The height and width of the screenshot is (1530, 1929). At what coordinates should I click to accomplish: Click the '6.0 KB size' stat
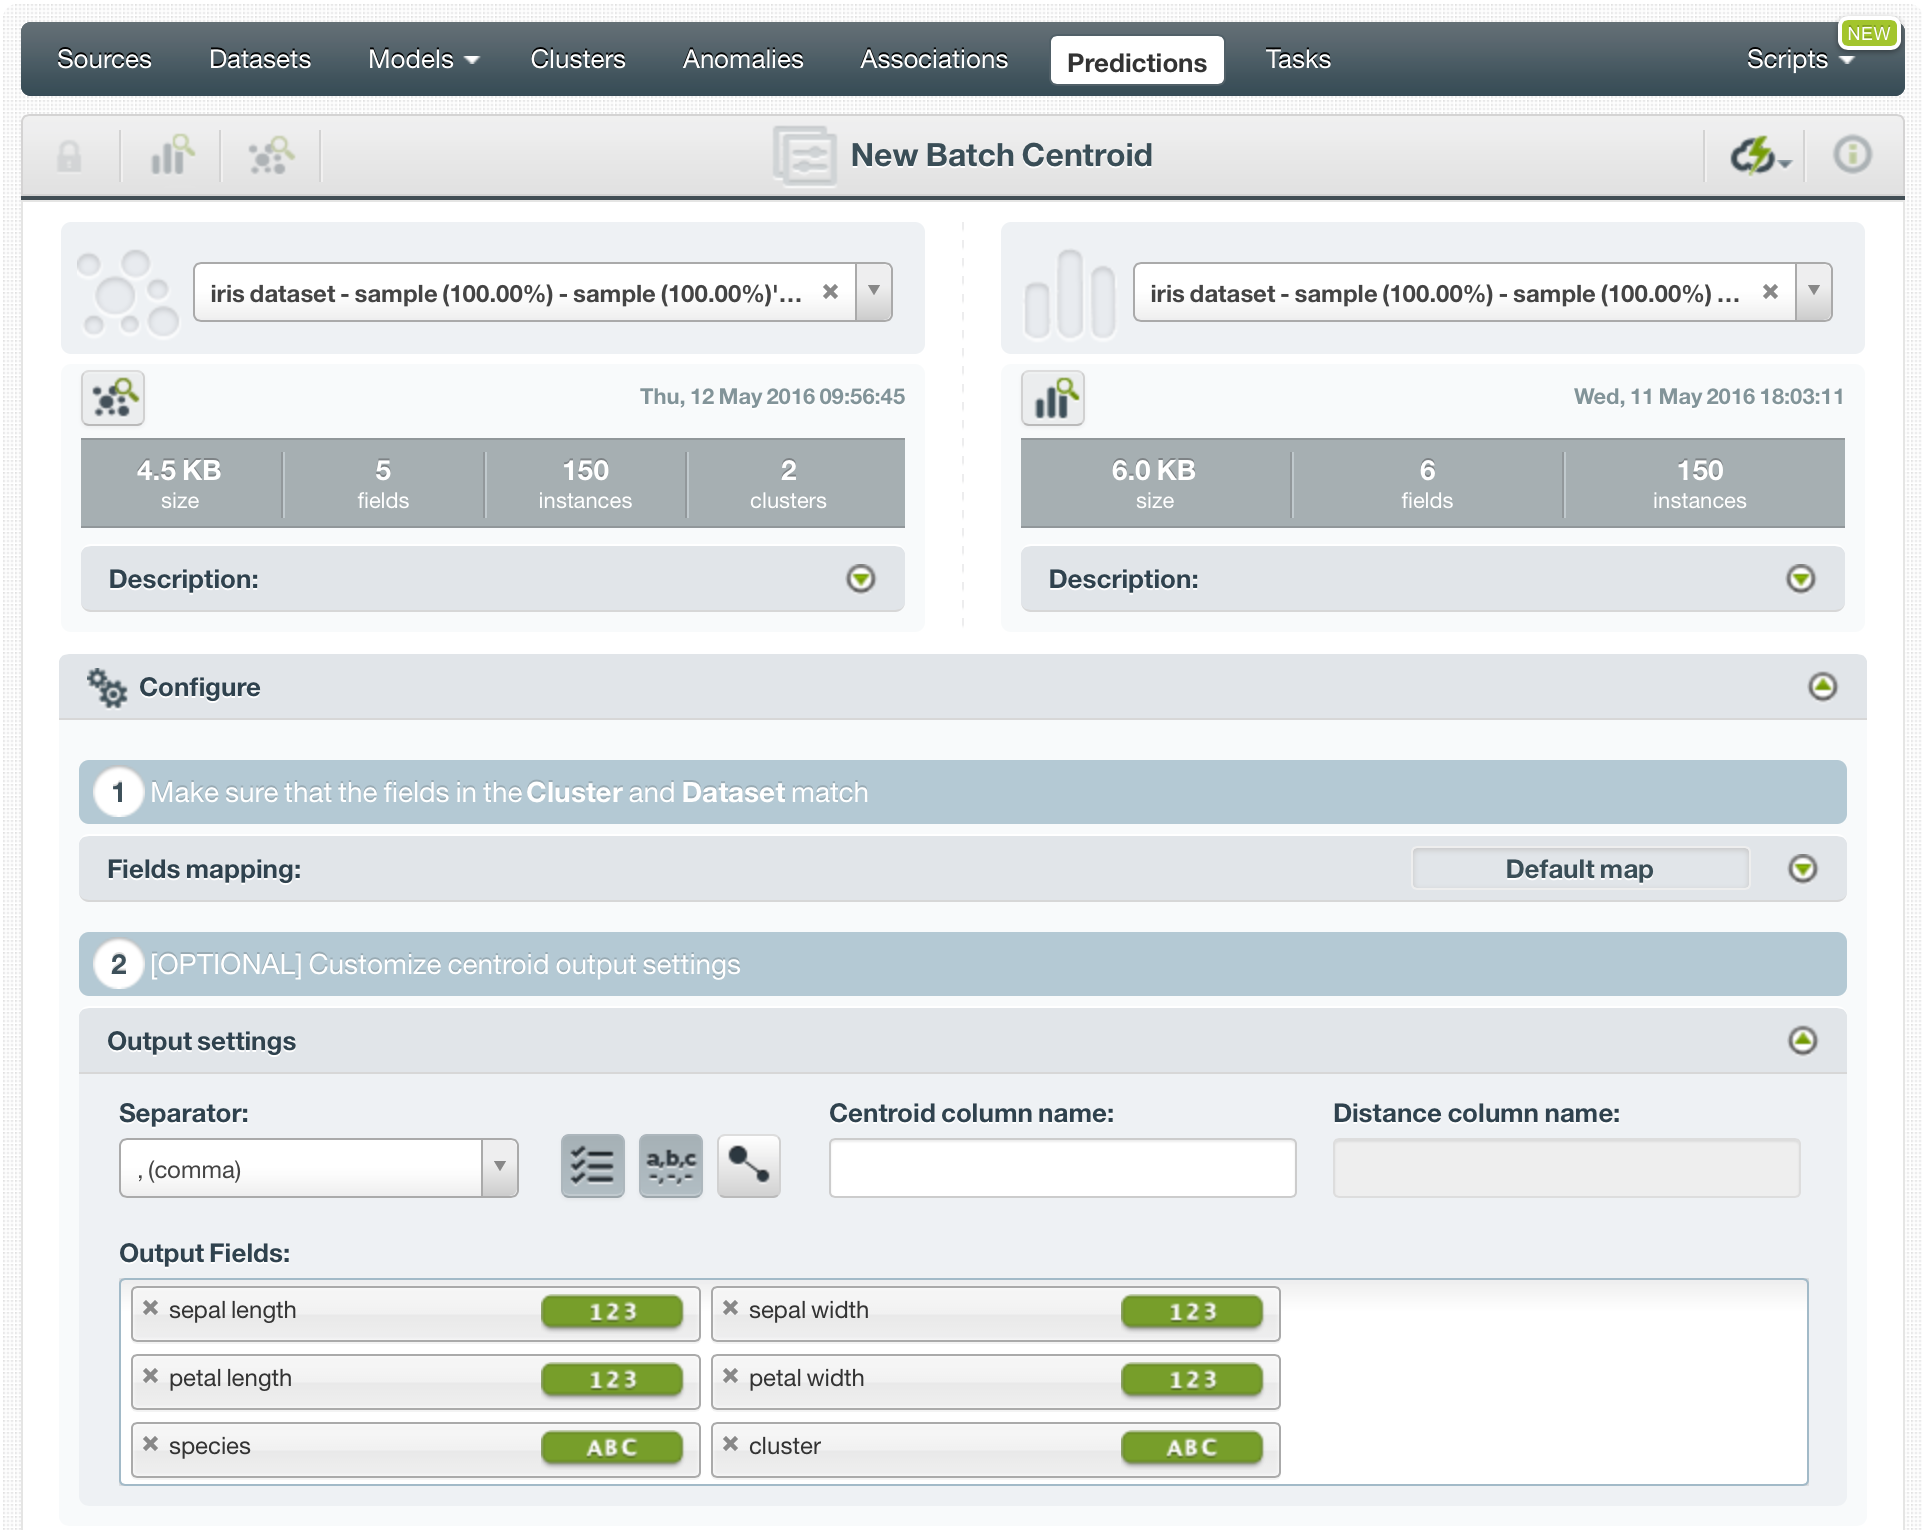pyautogui.click(x=1154, y=484)
